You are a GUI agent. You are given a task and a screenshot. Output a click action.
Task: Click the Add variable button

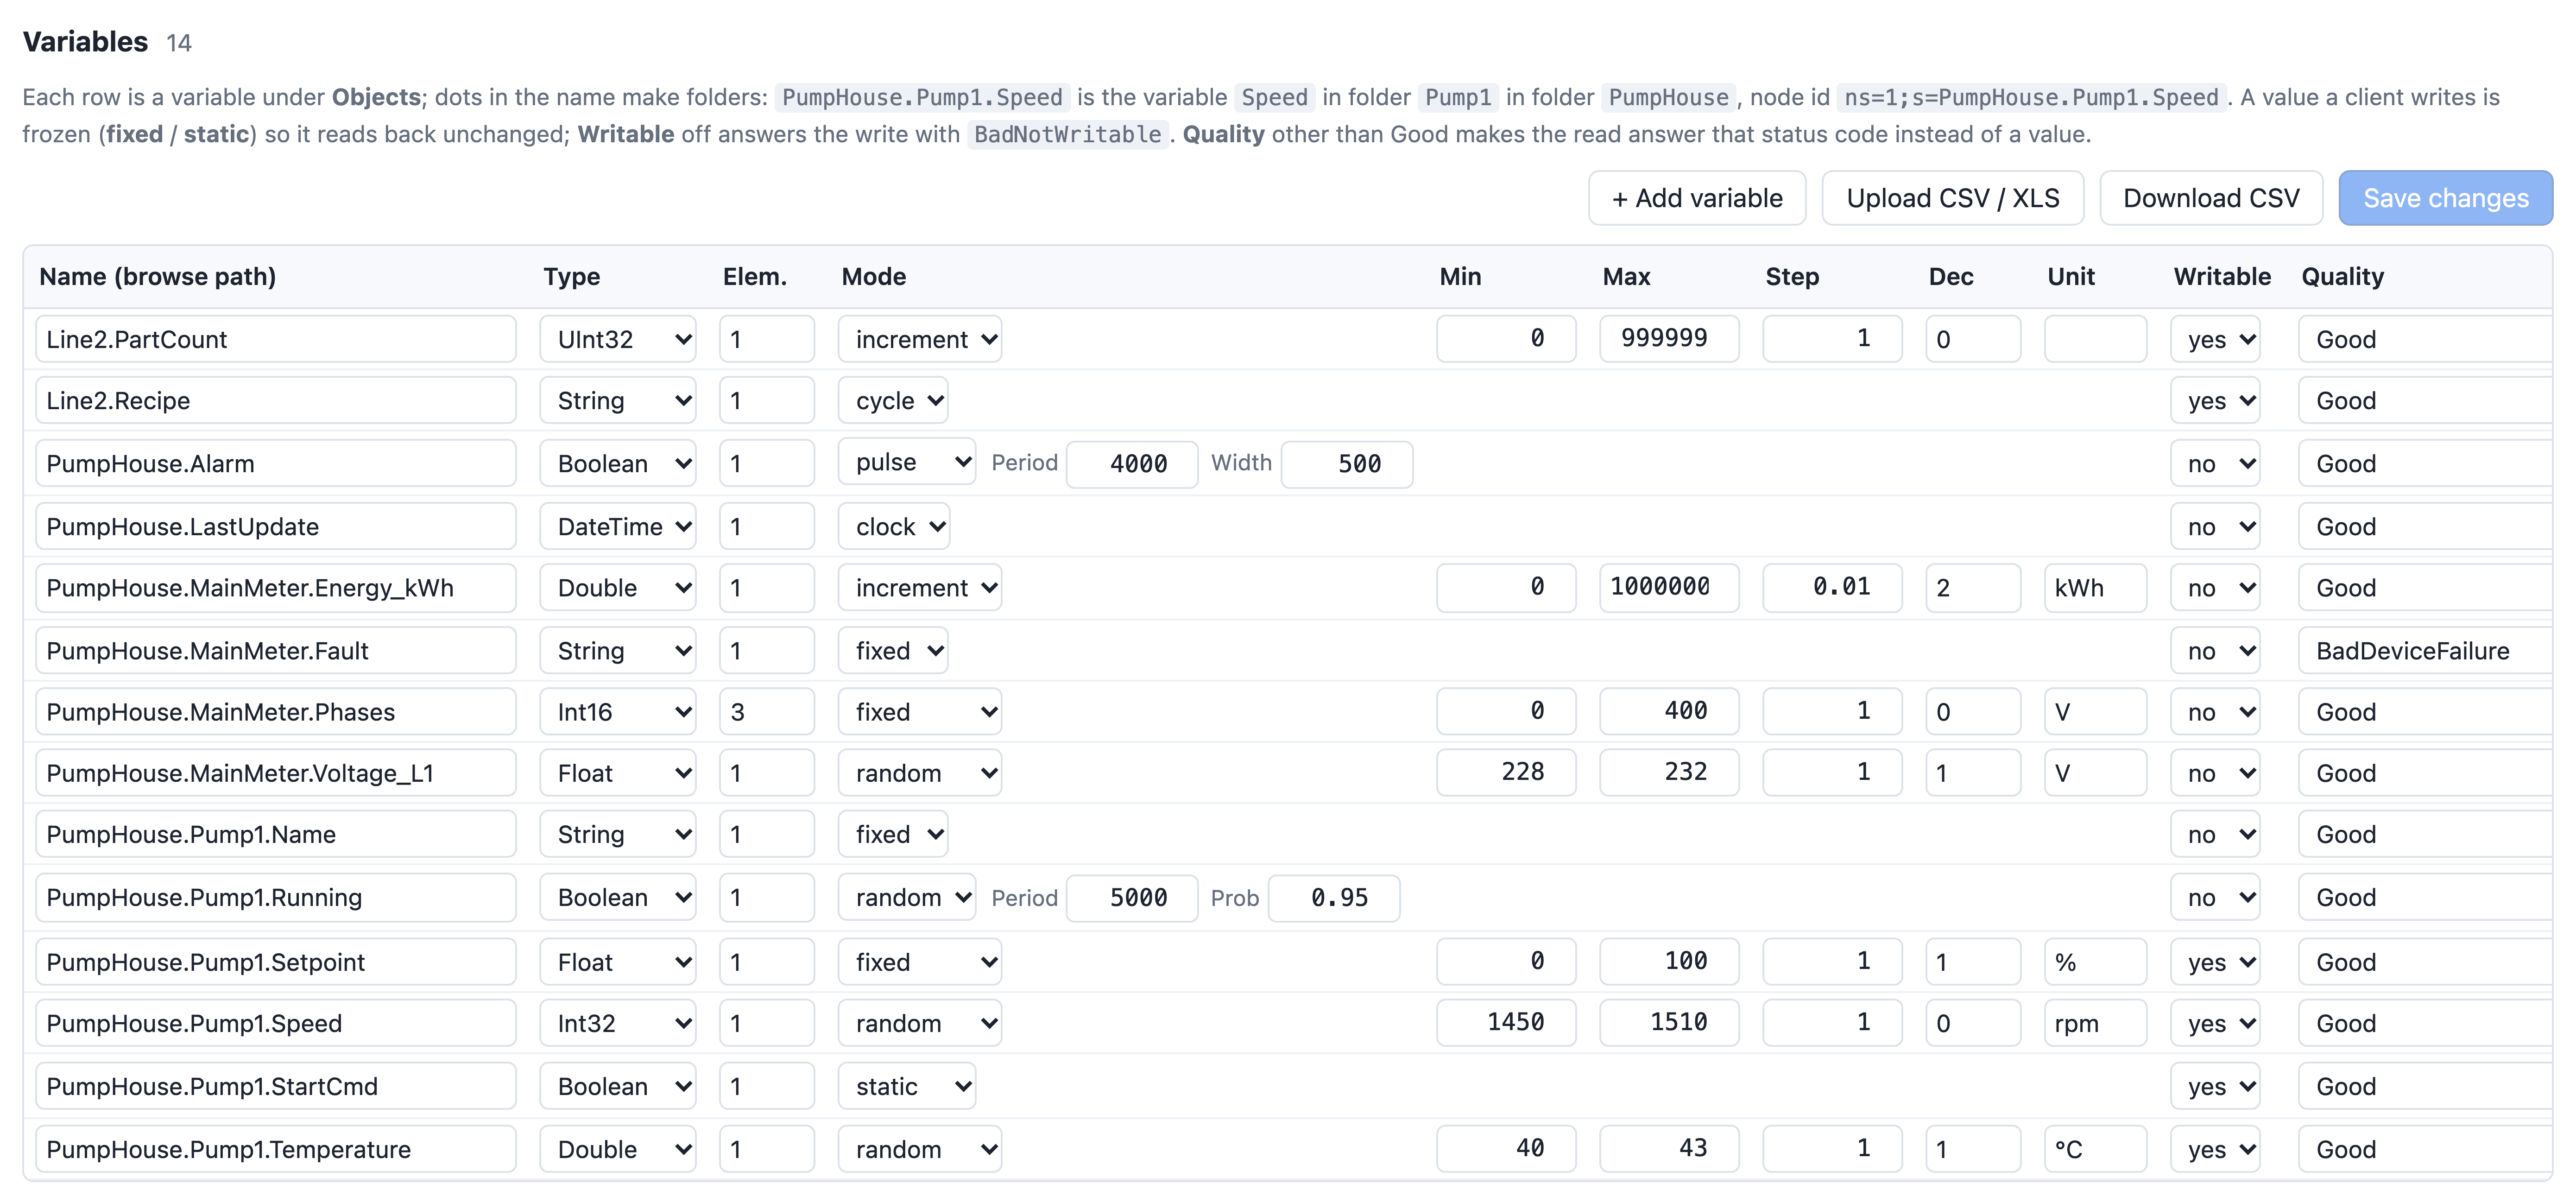pyautogui.click(x=1697, y=198)
